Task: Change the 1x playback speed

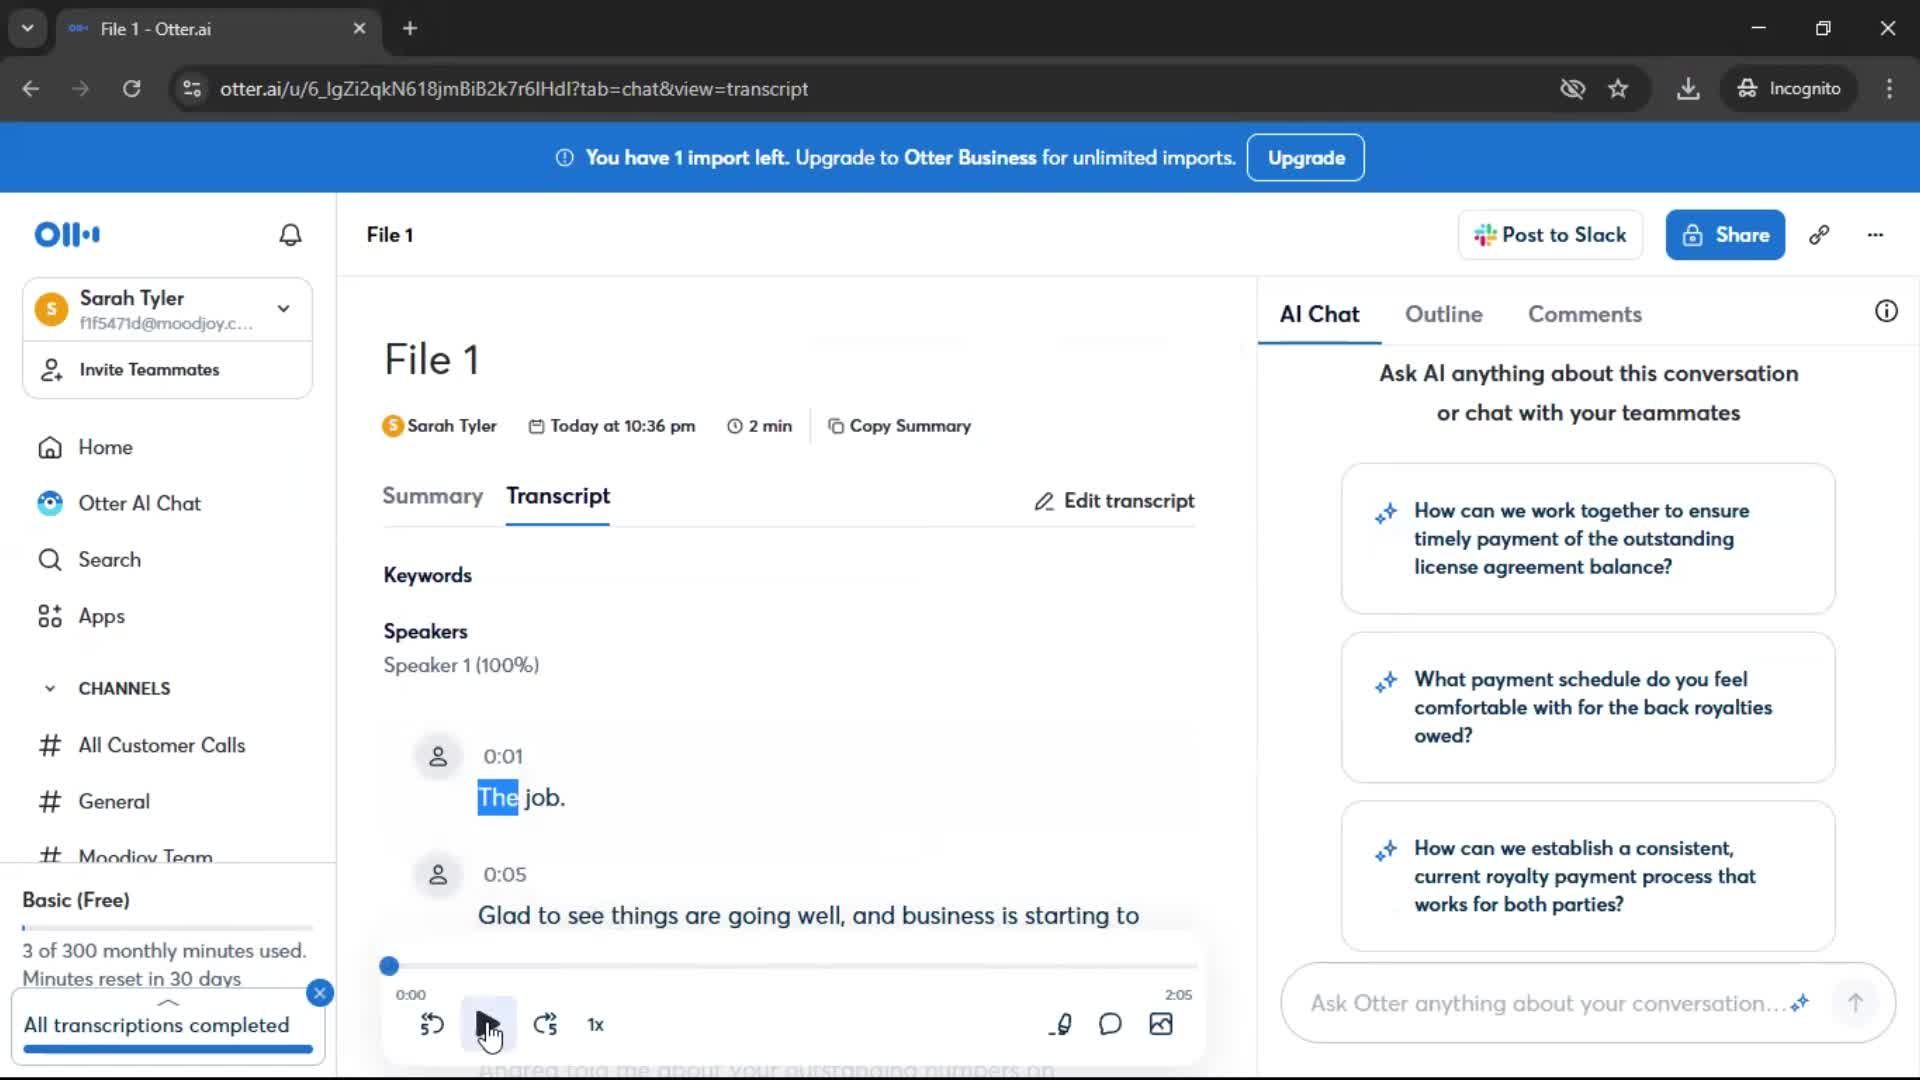Action: 596,1025
